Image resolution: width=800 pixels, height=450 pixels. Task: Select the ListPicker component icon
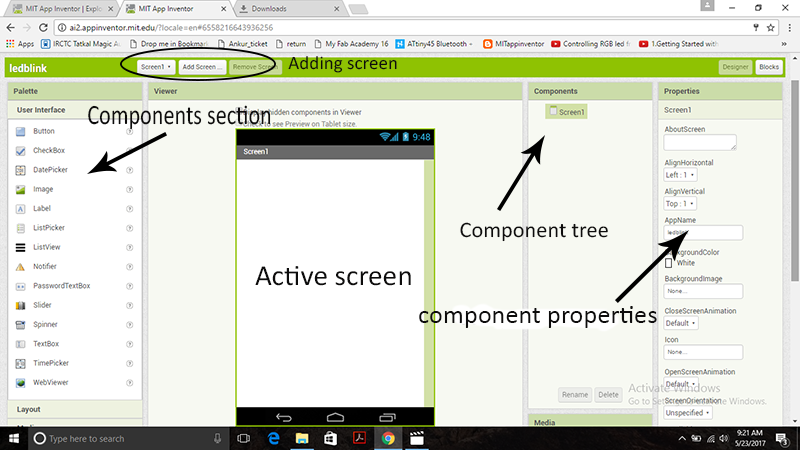tap(20, 229)
